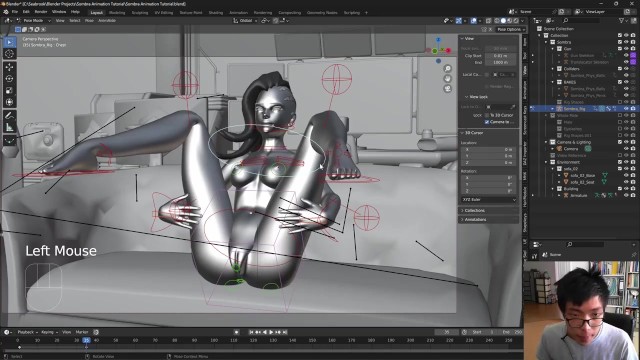Image resolution: width=640 pixels, height=360 pixels.
Task: Open the XYZ Euler rotation mode dropdown
Action: [489, 200]
